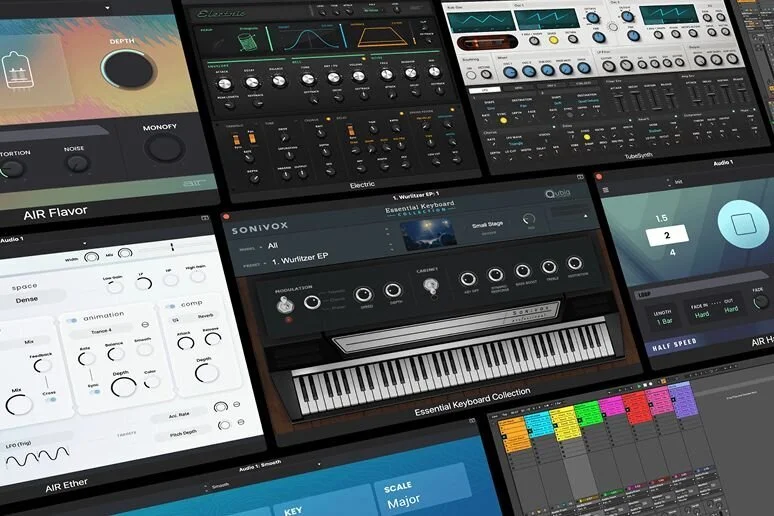Select Reverb in the comp section
The height and width of the screenshot is (516, 774).
pos(205,316)
